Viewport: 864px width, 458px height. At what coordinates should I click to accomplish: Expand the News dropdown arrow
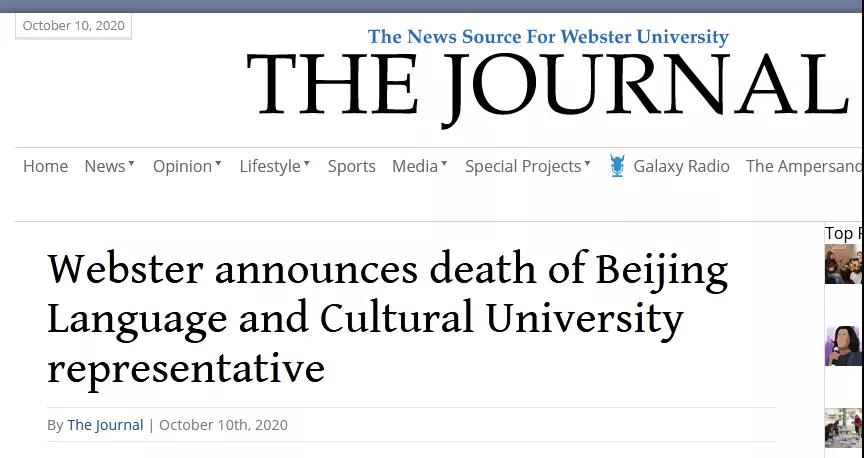click(131, 163)
